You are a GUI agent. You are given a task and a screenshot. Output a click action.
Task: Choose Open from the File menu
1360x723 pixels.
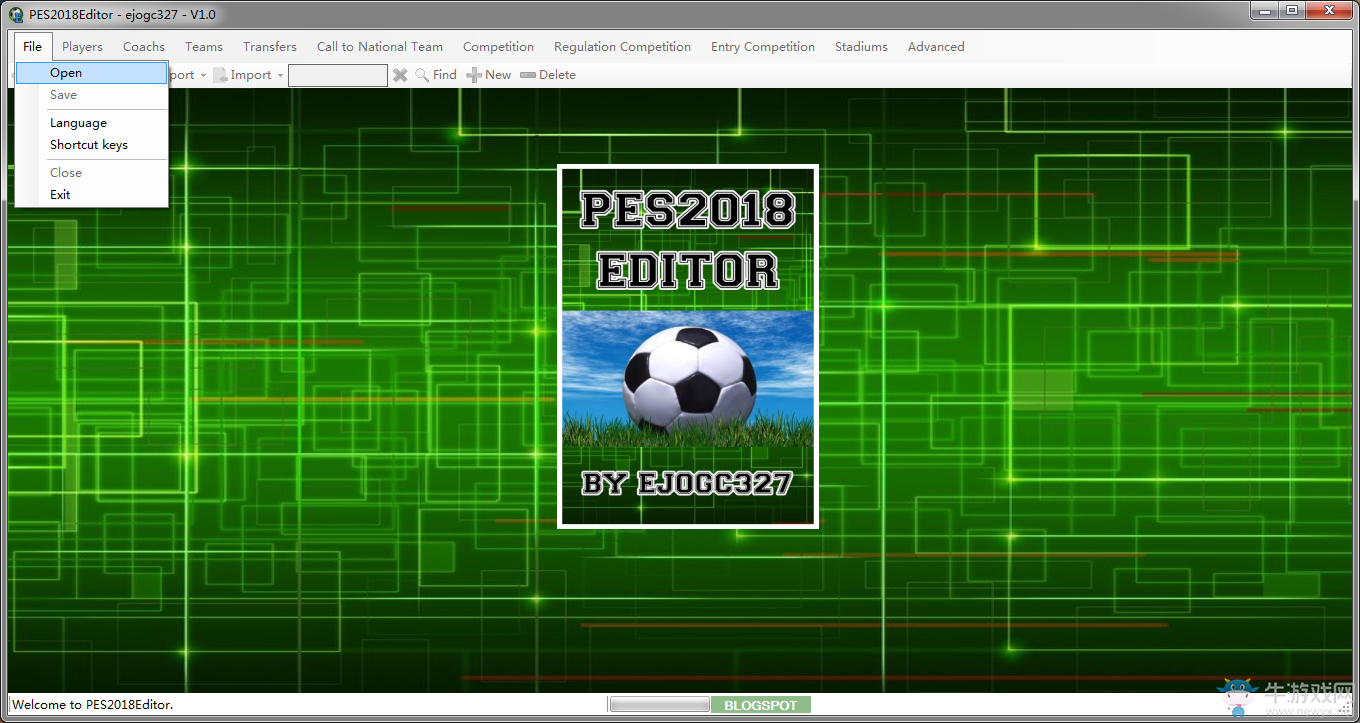click(x=91, y=73)
